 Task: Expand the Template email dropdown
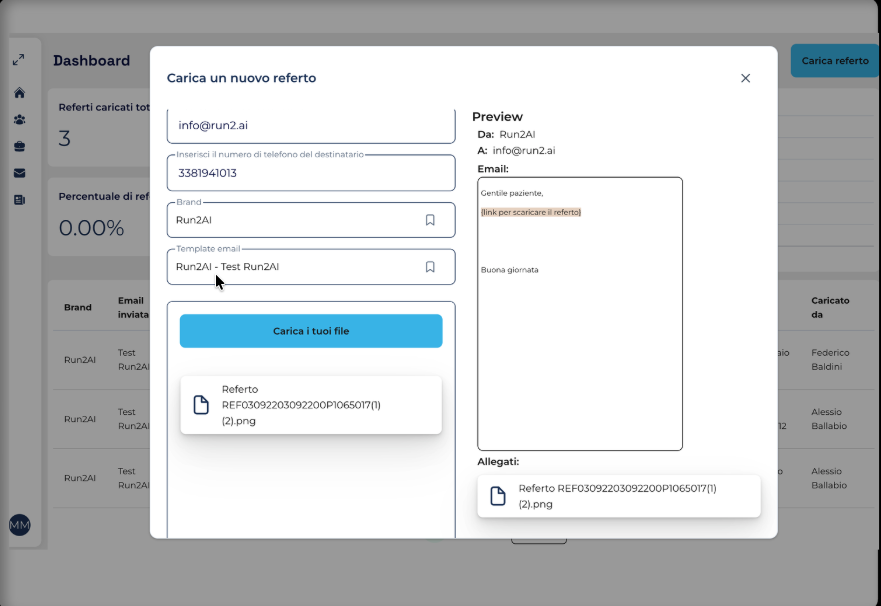point(295,267)
